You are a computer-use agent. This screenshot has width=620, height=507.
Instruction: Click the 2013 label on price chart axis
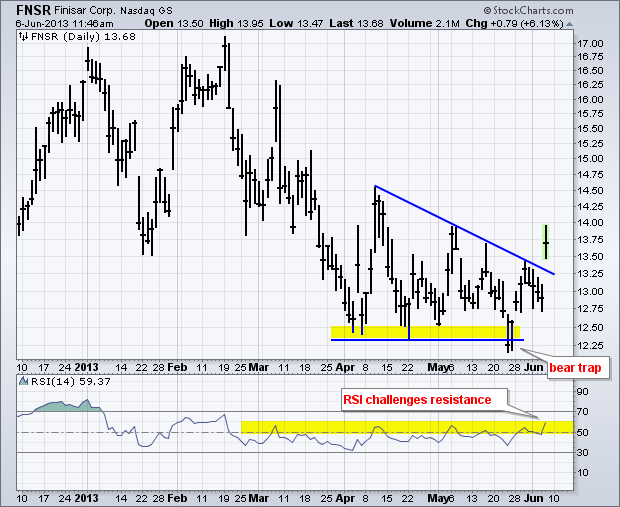point(86,367)
